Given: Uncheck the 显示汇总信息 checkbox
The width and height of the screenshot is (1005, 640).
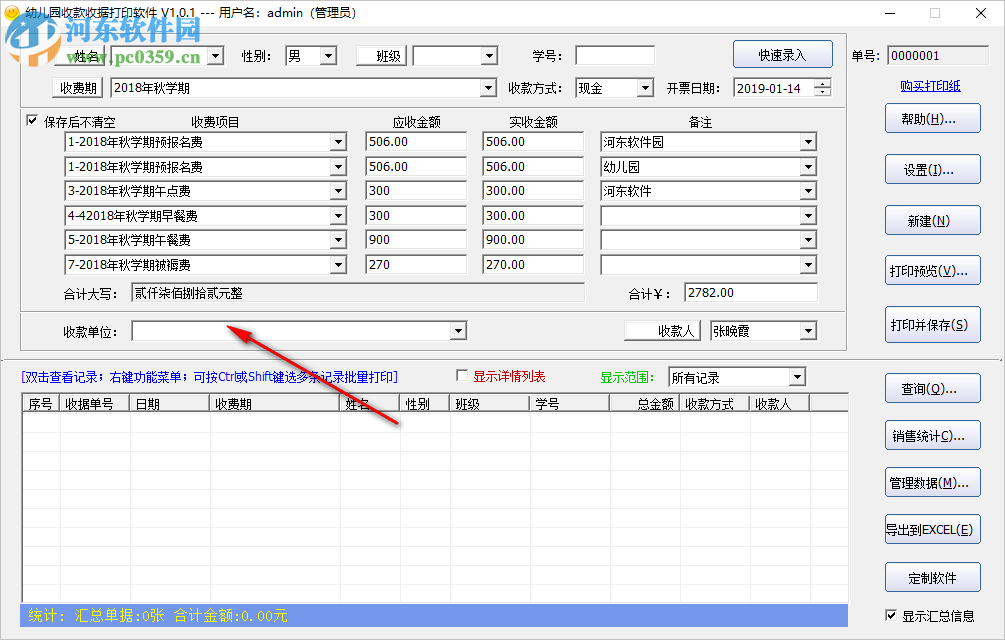Looking at the screenshot, I should coord(891,615).
